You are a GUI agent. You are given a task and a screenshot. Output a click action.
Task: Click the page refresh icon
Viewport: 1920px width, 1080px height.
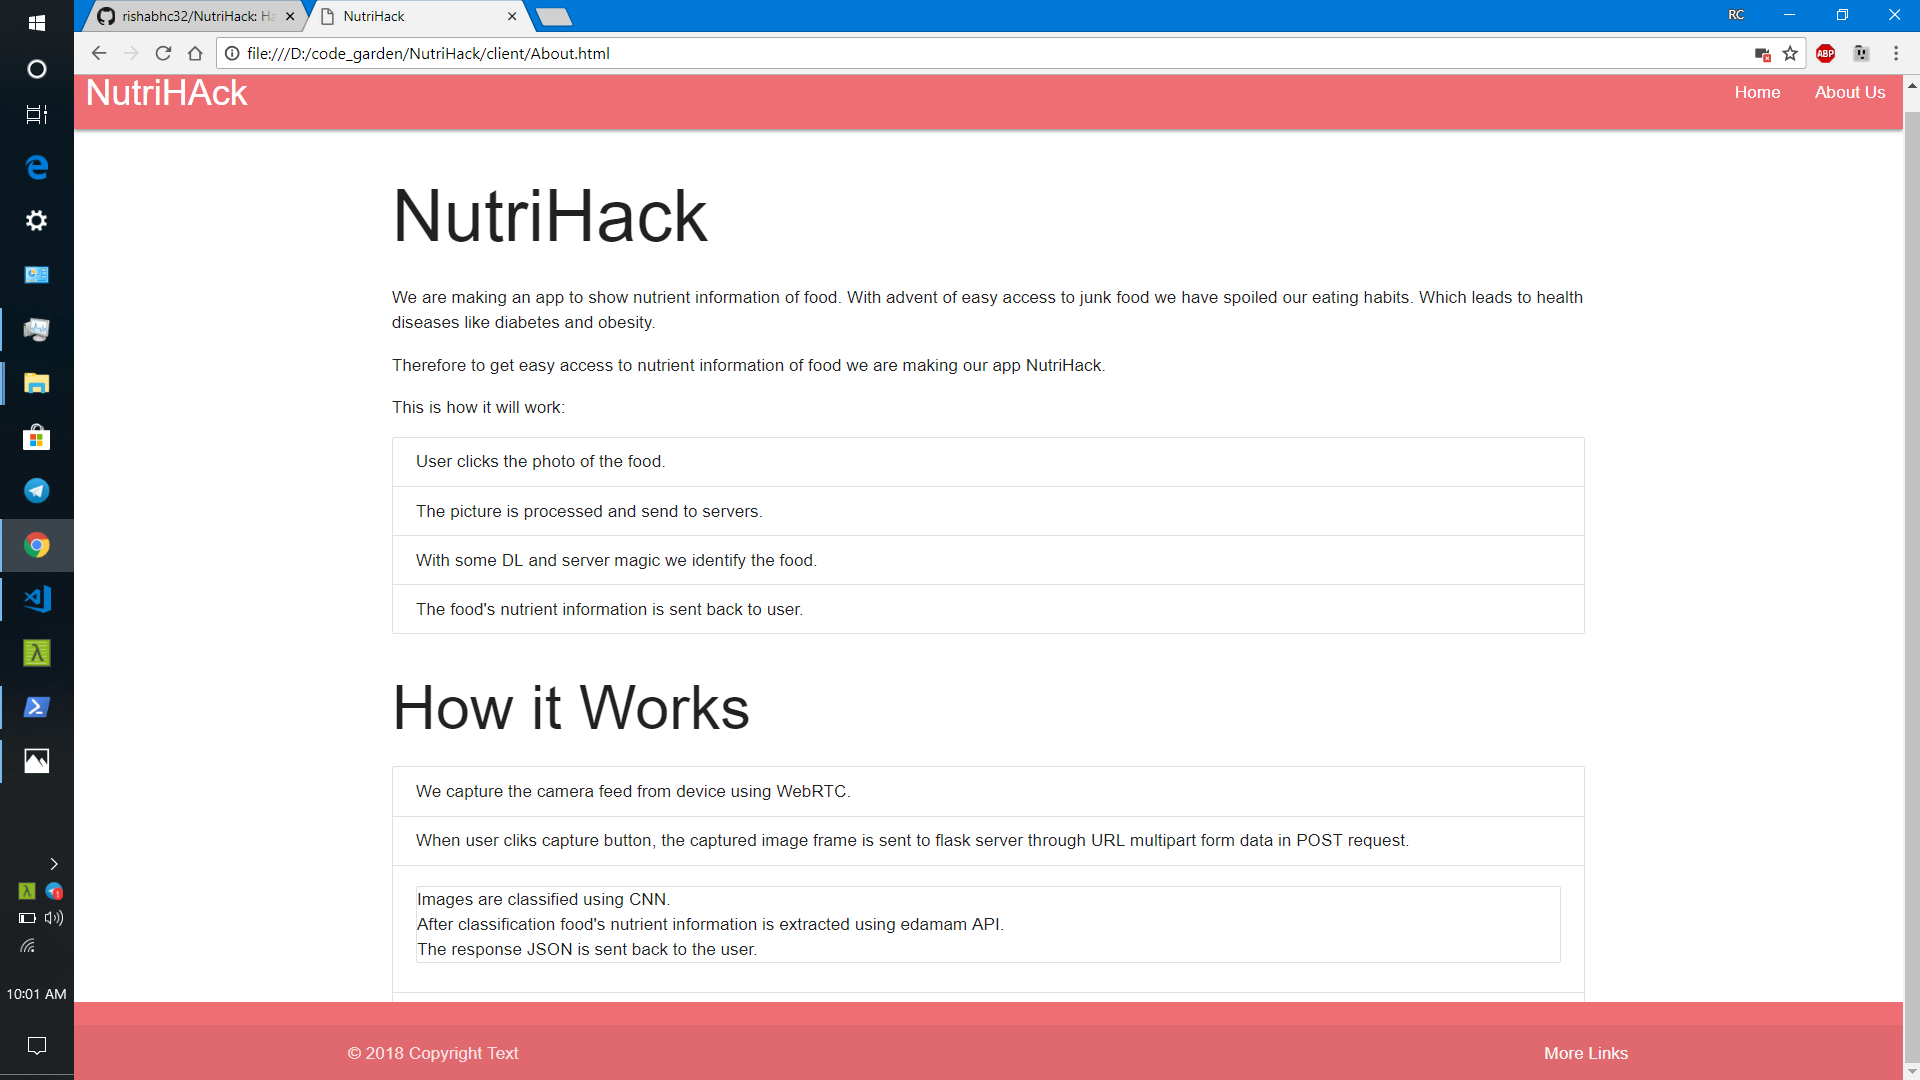[164, 53]
